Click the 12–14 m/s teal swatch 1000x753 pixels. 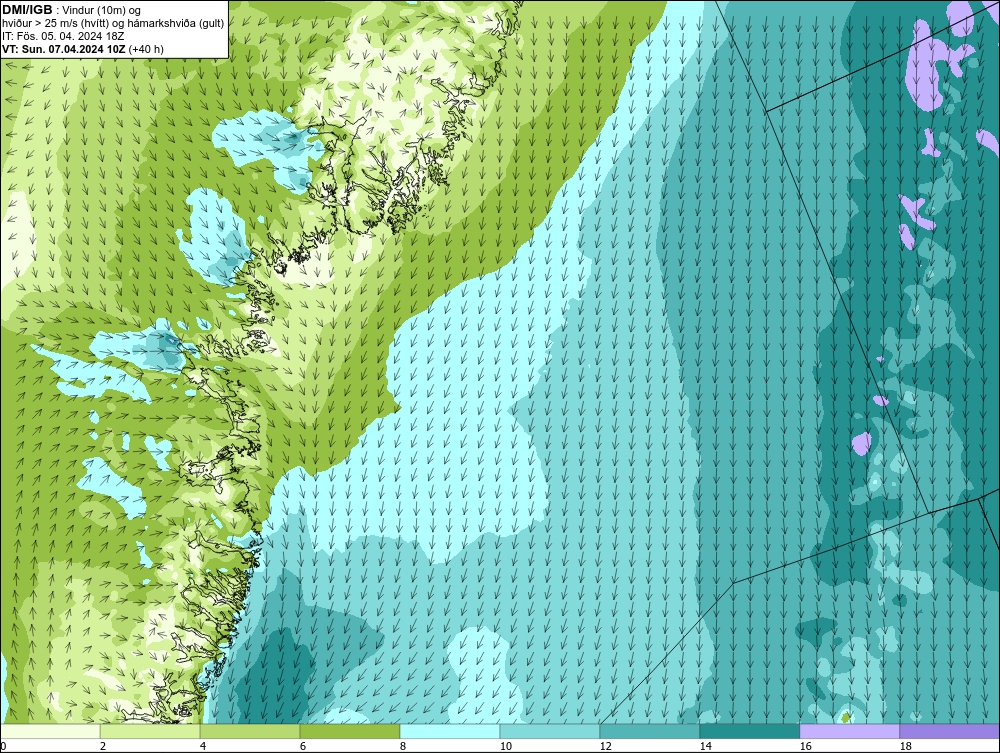[x=650, y=731]
